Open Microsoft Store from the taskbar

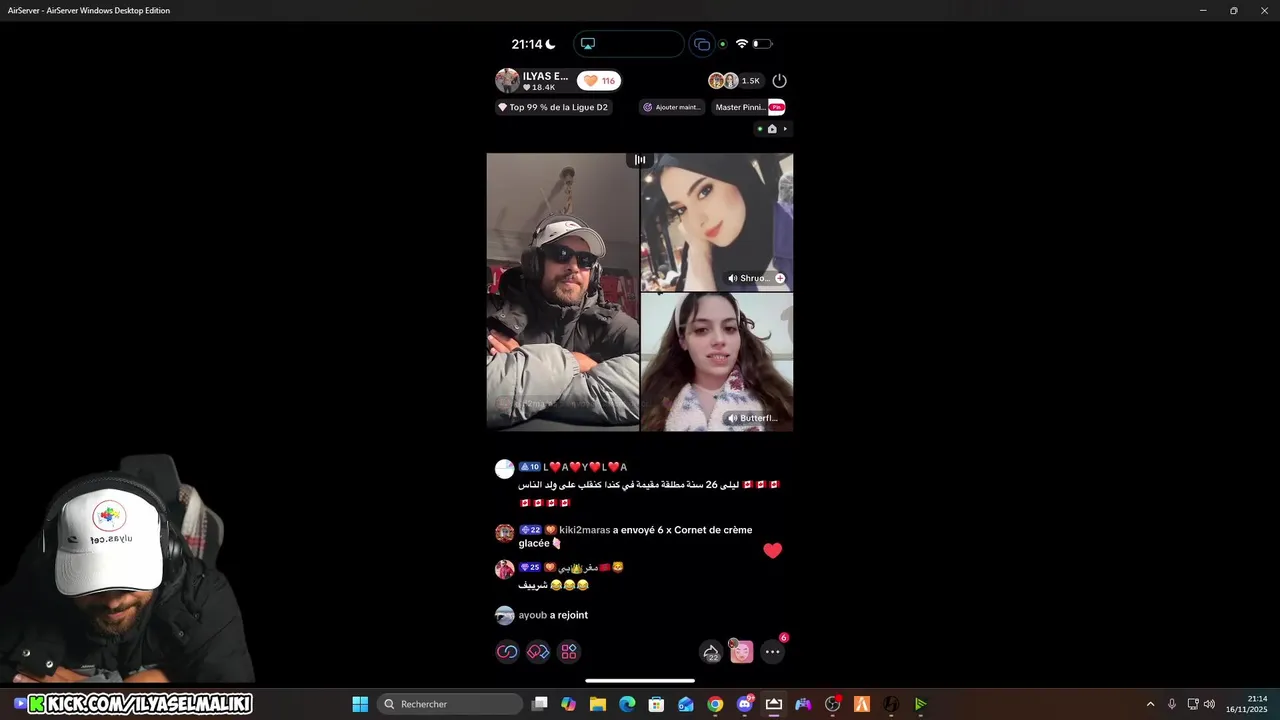[x=656, y=704]
